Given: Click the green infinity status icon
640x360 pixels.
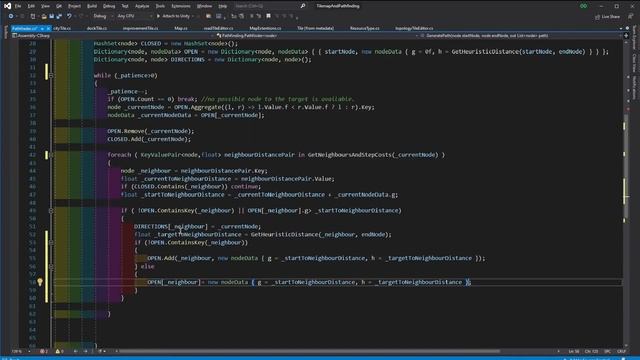Looking at the screenshot, I should (584, 6).
